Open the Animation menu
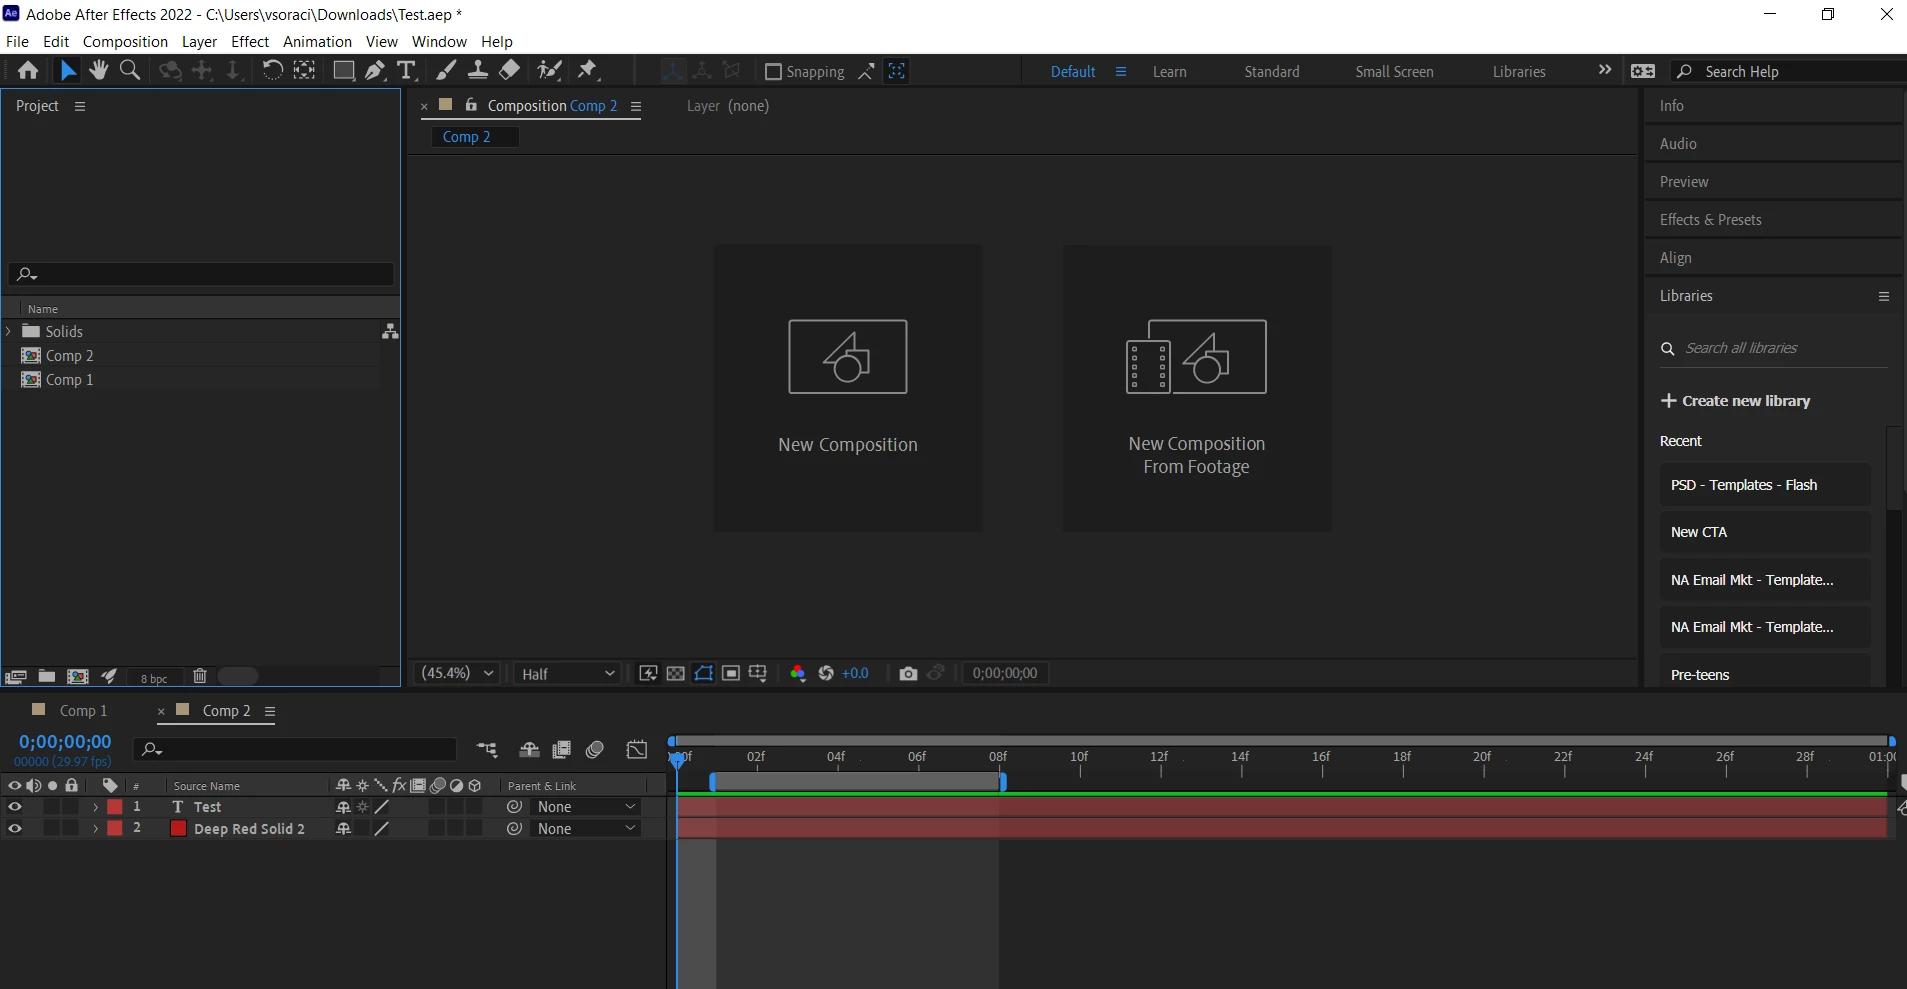 point(317,42)
